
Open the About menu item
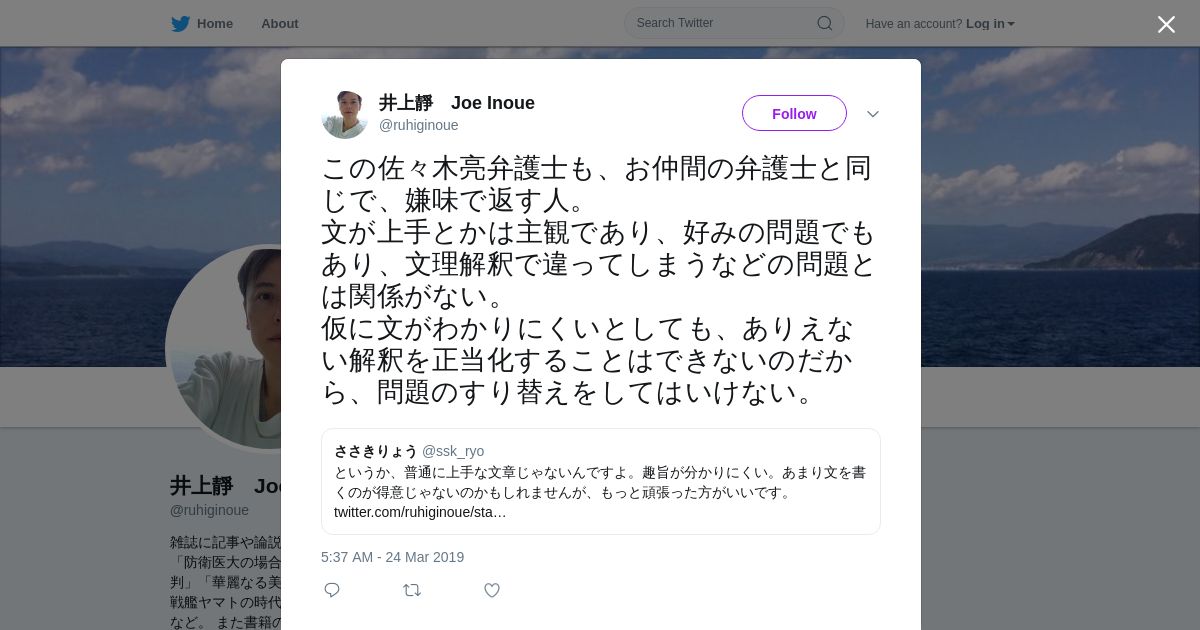point(280,24)
